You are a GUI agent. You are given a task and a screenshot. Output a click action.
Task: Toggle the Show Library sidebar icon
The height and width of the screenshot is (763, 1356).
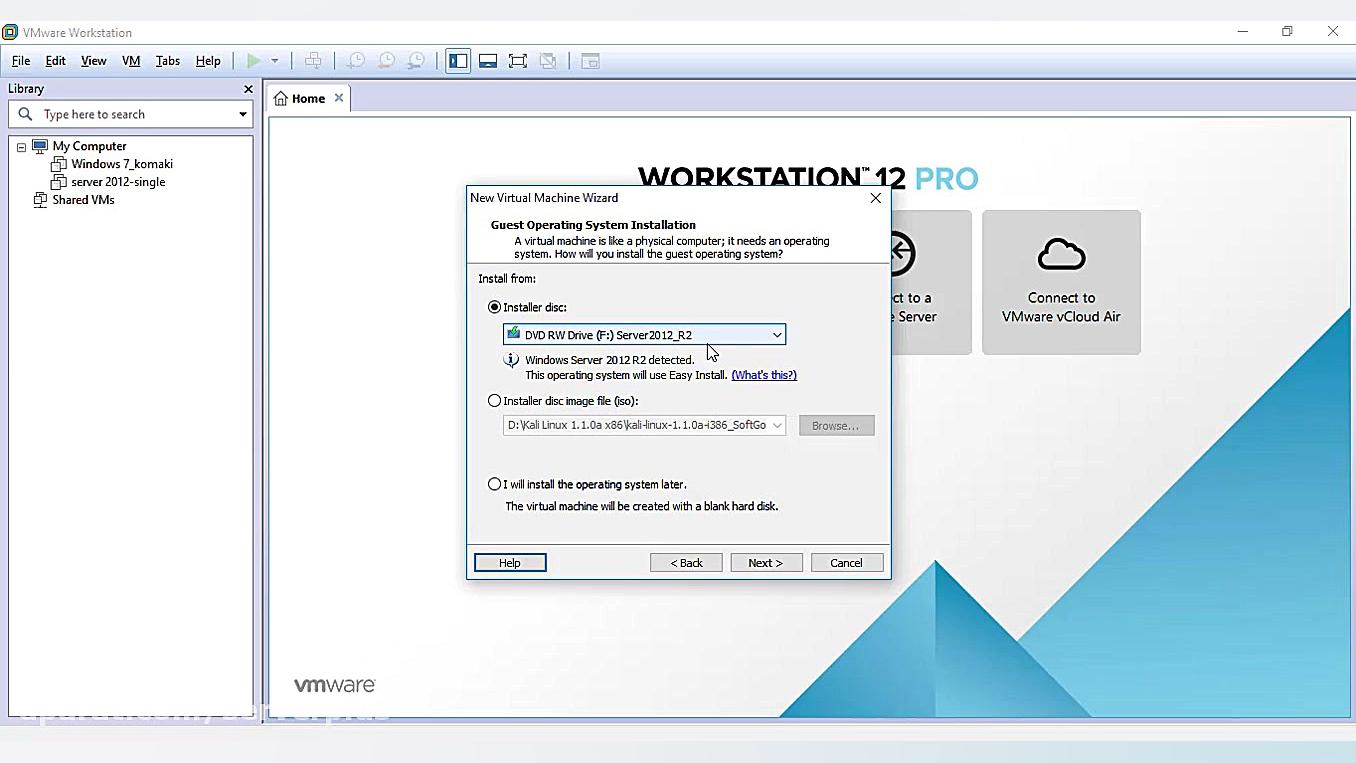(x=458, y=61)
